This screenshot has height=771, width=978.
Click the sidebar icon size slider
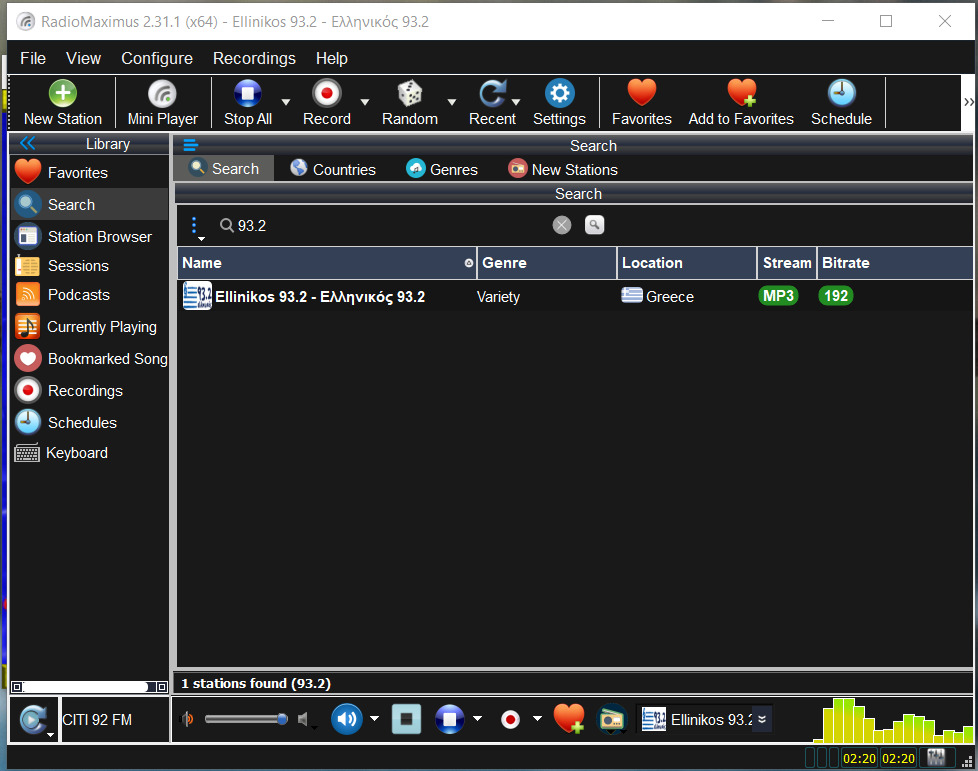pyautogui.click(x=89, y=687)
